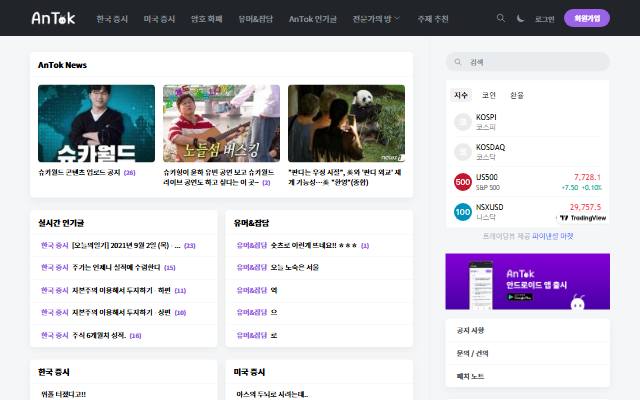This screenshot has height=400, width=640.
Task: Open the 한국 증시 board heading in the lower card
Action: (54, 372)
